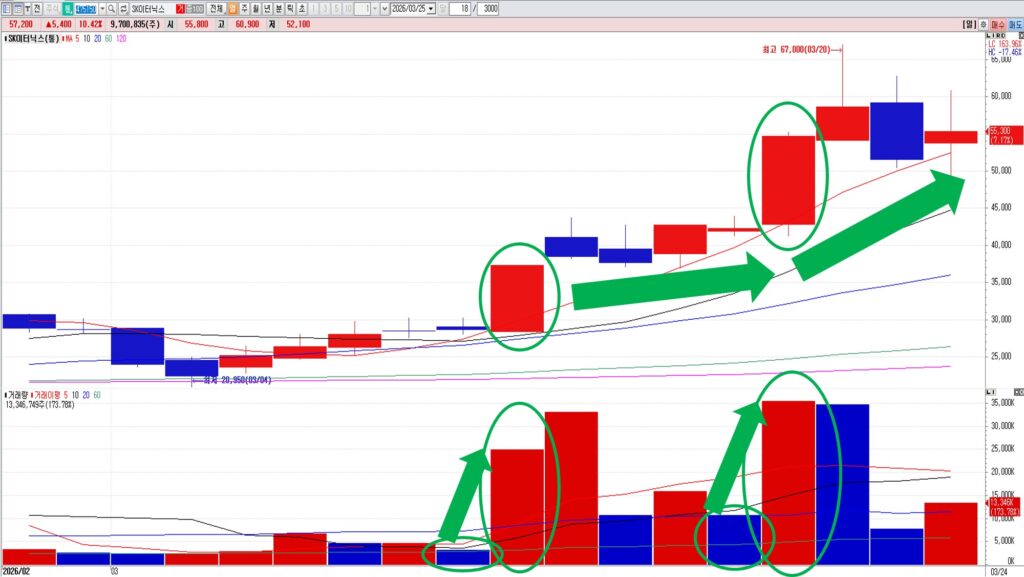Select the tick (틱) chart tab
This screenshot has height=577, width=1024.
tap(288, 8)
